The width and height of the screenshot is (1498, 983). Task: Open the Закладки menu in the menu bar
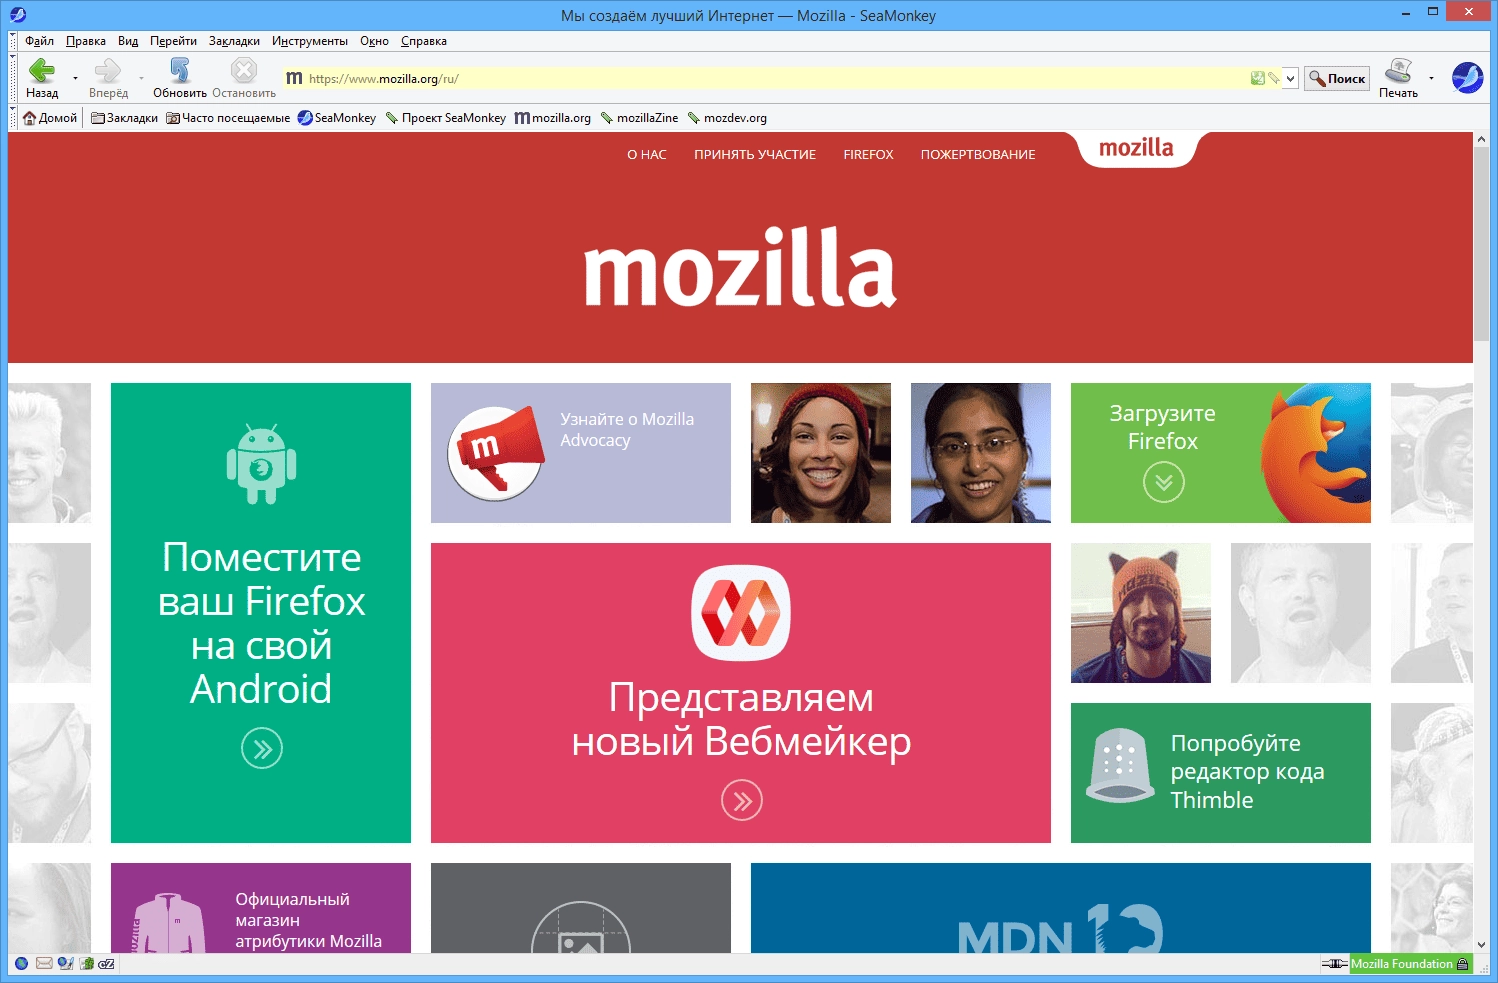tap(234, 41)
